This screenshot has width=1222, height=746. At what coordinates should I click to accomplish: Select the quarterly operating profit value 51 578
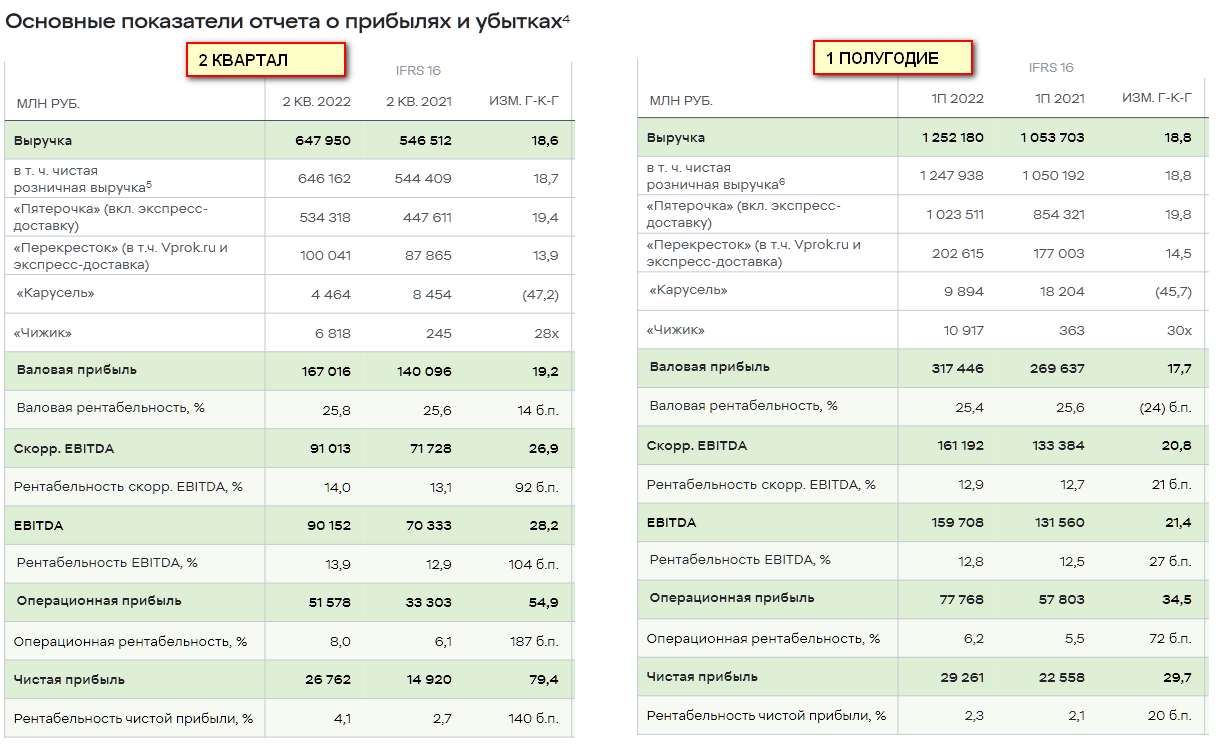[326, 602]
